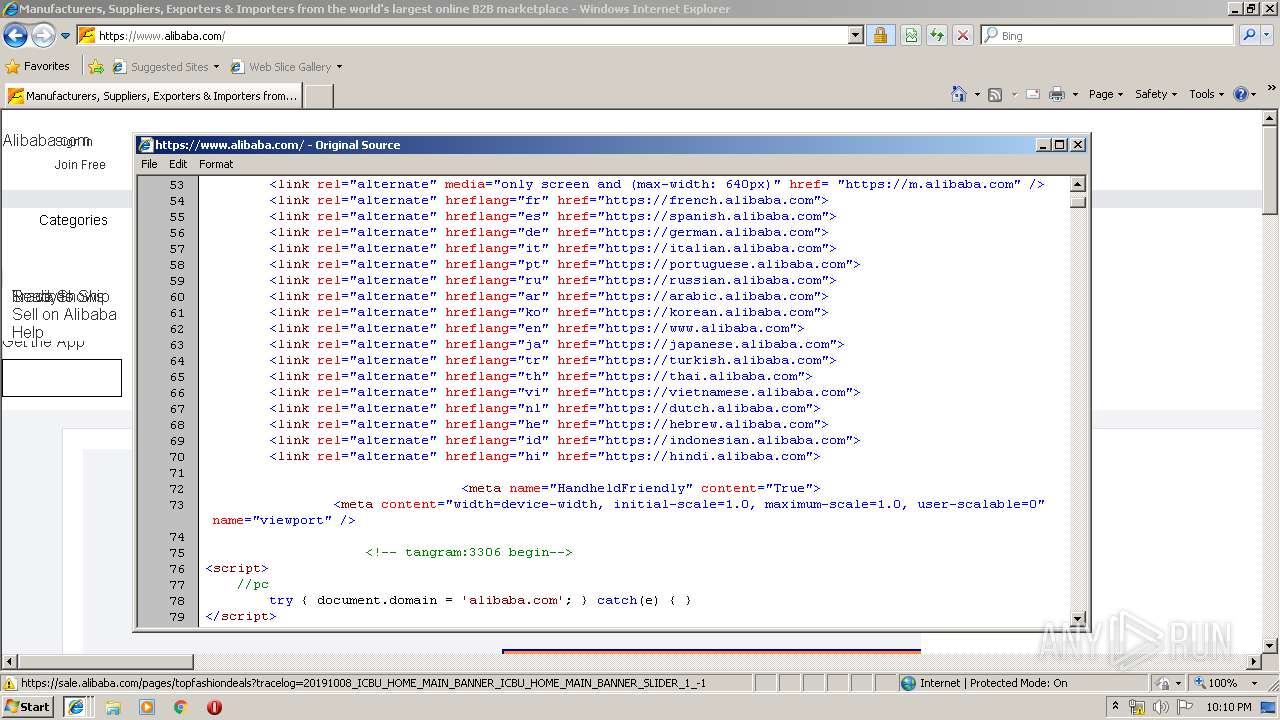Image resolution: width=1280 pixels, height=720 pixels.
Task: Open the Safety menu
Action: click(1156, 94)
